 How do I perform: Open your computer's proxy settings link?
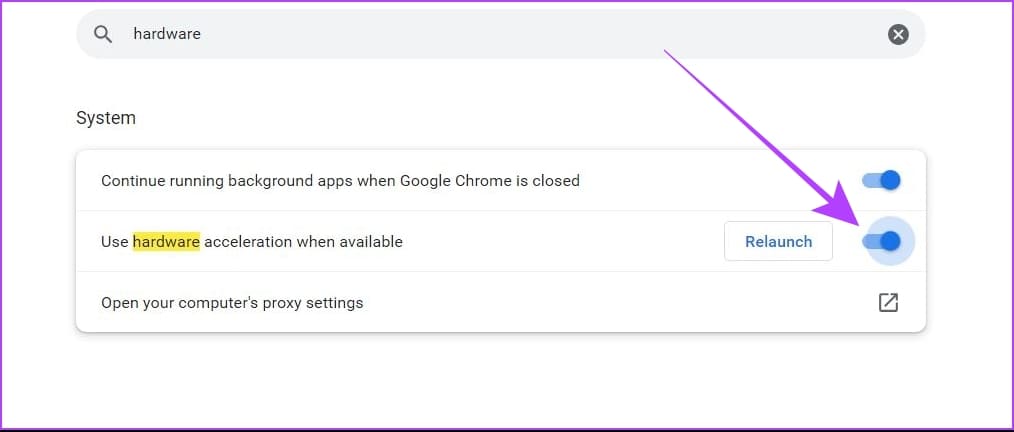(x=232, y=302)
